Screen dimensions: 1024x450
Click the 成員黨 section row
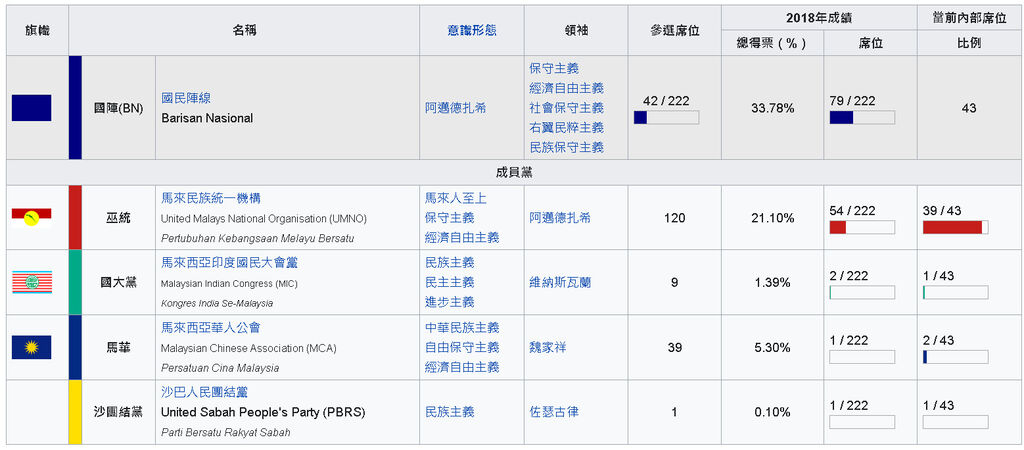pyautogui.click(x=513, y=173)
